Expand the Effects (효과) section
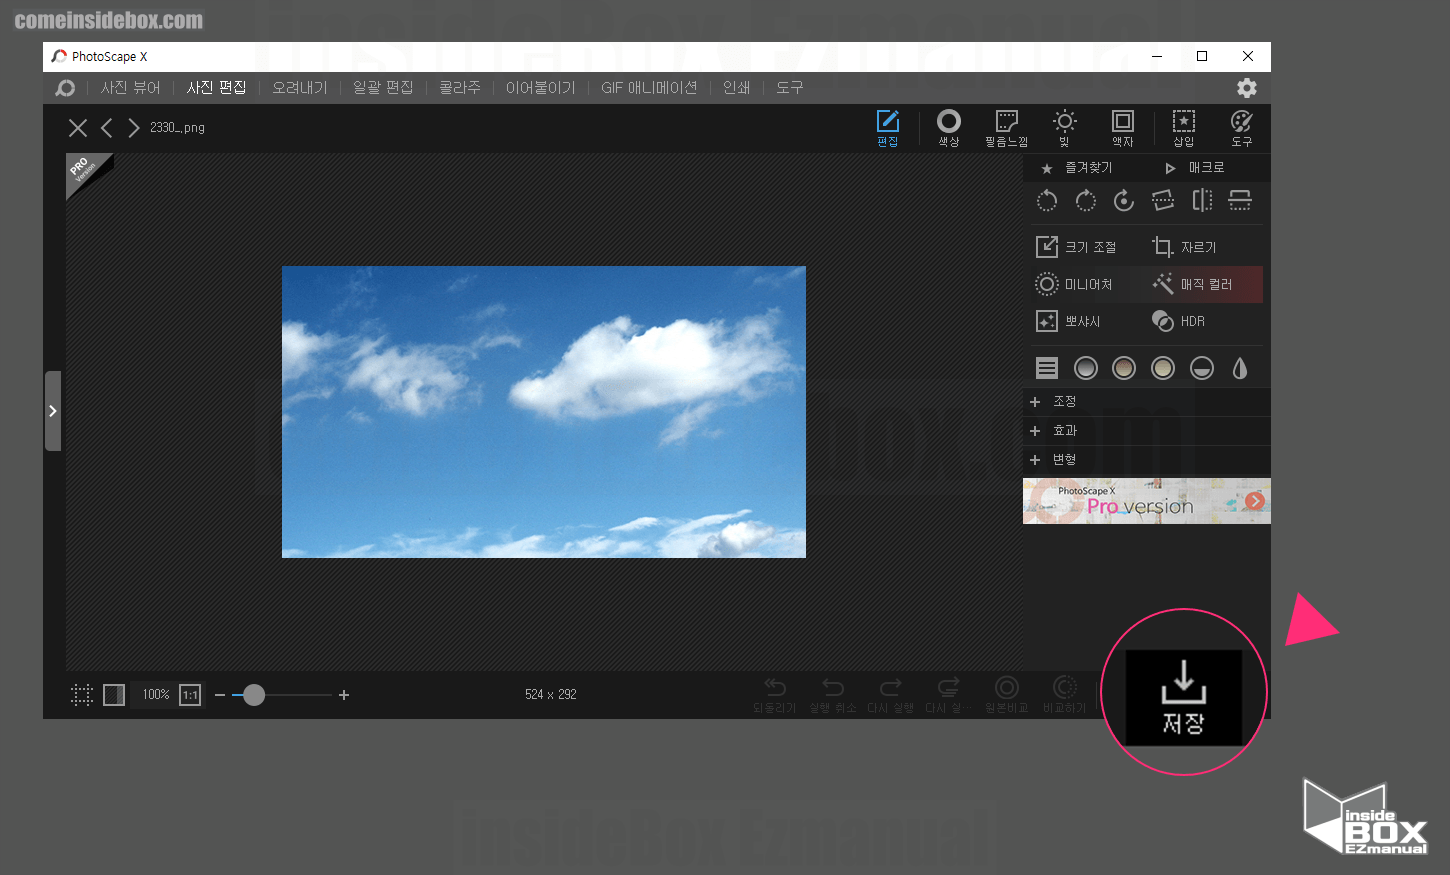The height and width of the screenshot is (875, 1450). click(x=1064, y=430)
